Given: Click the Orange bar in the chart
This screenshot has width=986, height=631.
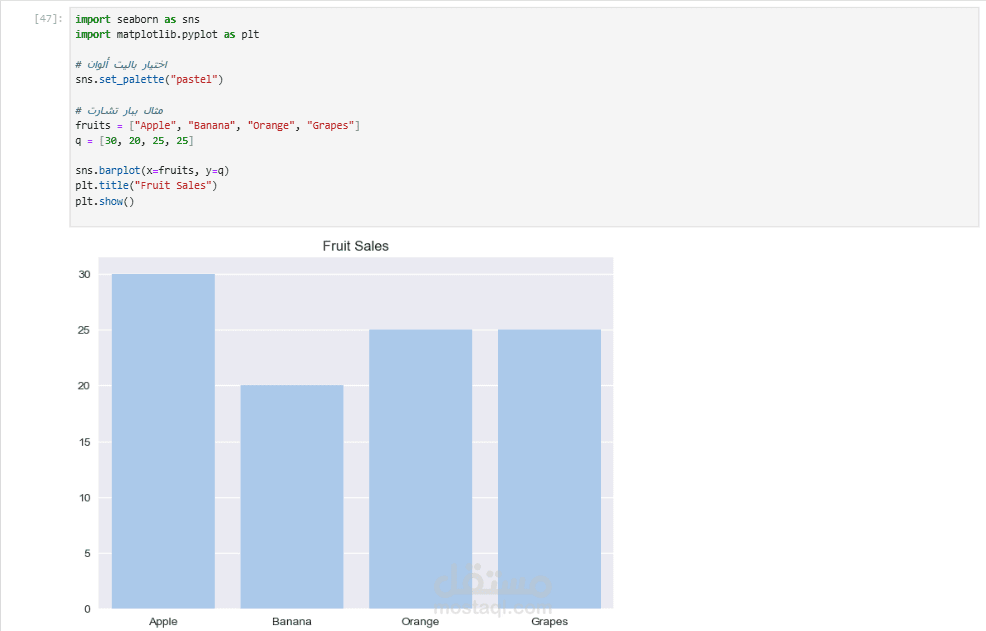Looking at the screenshot, I should (x=421, y=469).
